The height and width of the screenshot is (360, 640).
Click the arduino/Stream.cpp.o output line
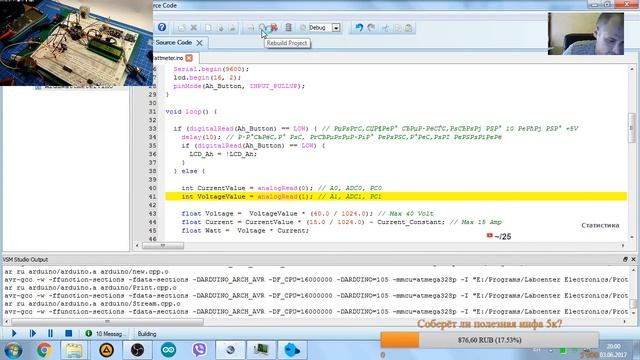click(x=92, y=304)
